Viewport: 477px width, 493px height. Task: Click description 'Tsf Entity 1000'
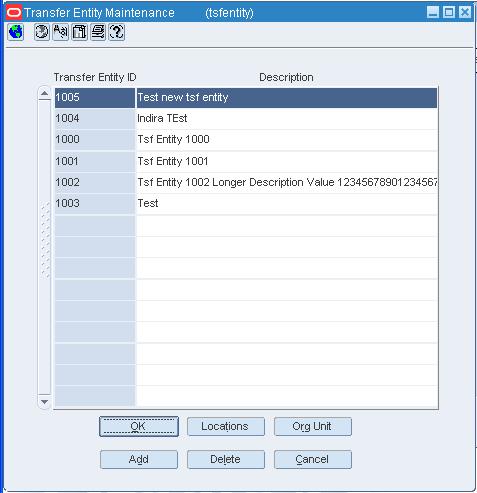[287, 140]
